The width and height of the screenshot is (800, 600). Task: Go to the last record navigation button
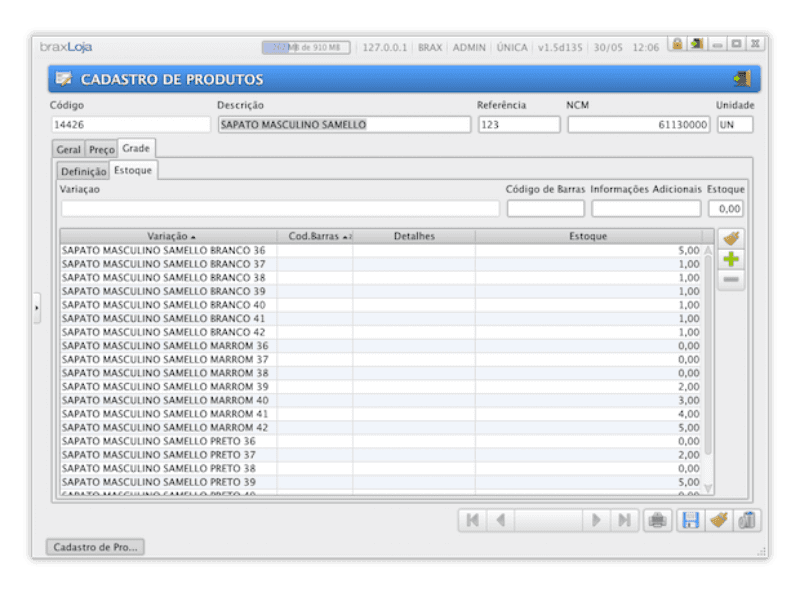click(624, 520)
